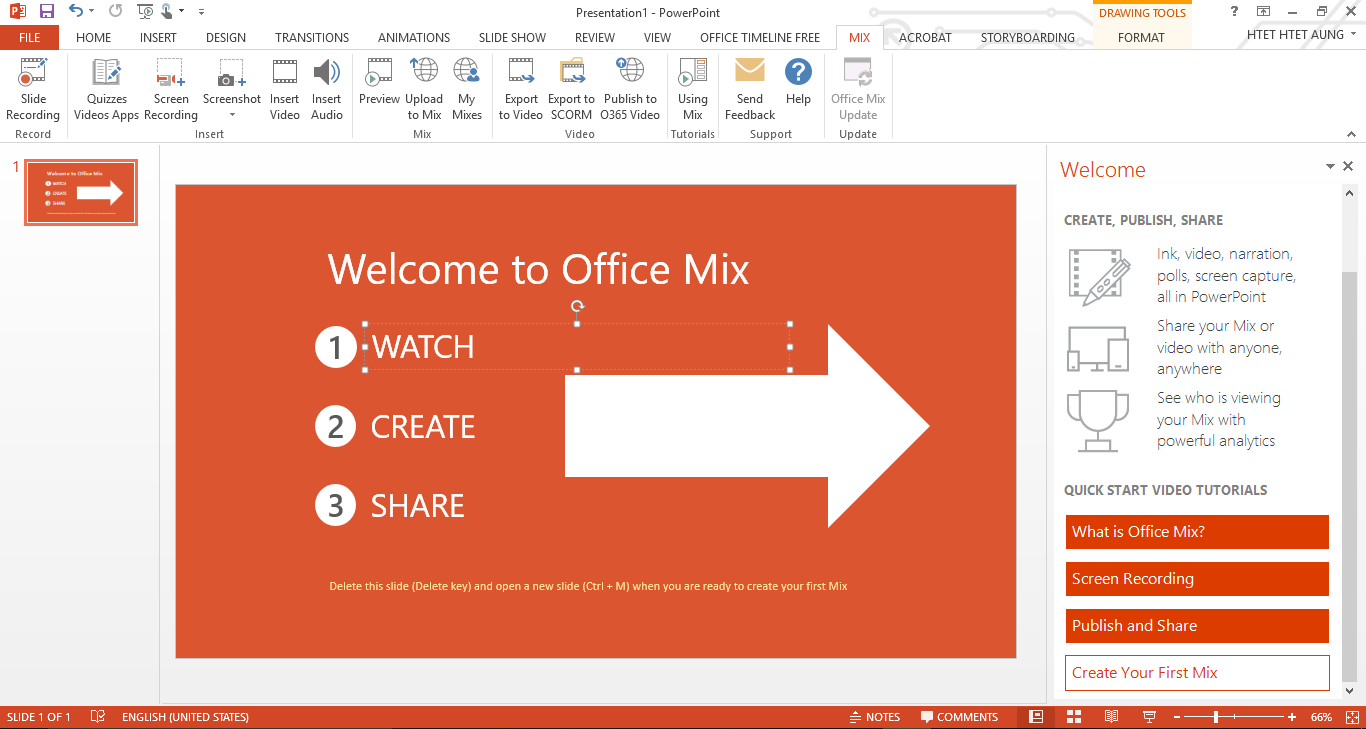Switch to the REVIEW tab
Viewport: 1366px width, 729px height.
595,38
